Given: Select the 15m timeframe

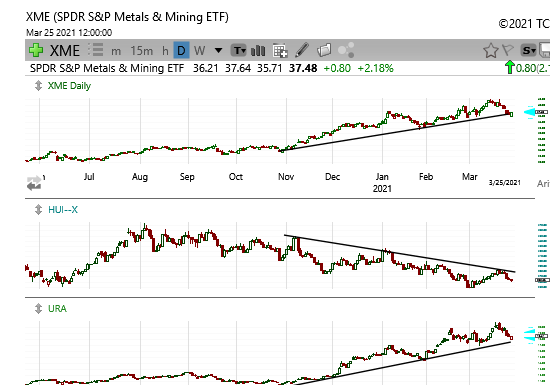Looking at the screenshot, I should click(x=142, y=51).
